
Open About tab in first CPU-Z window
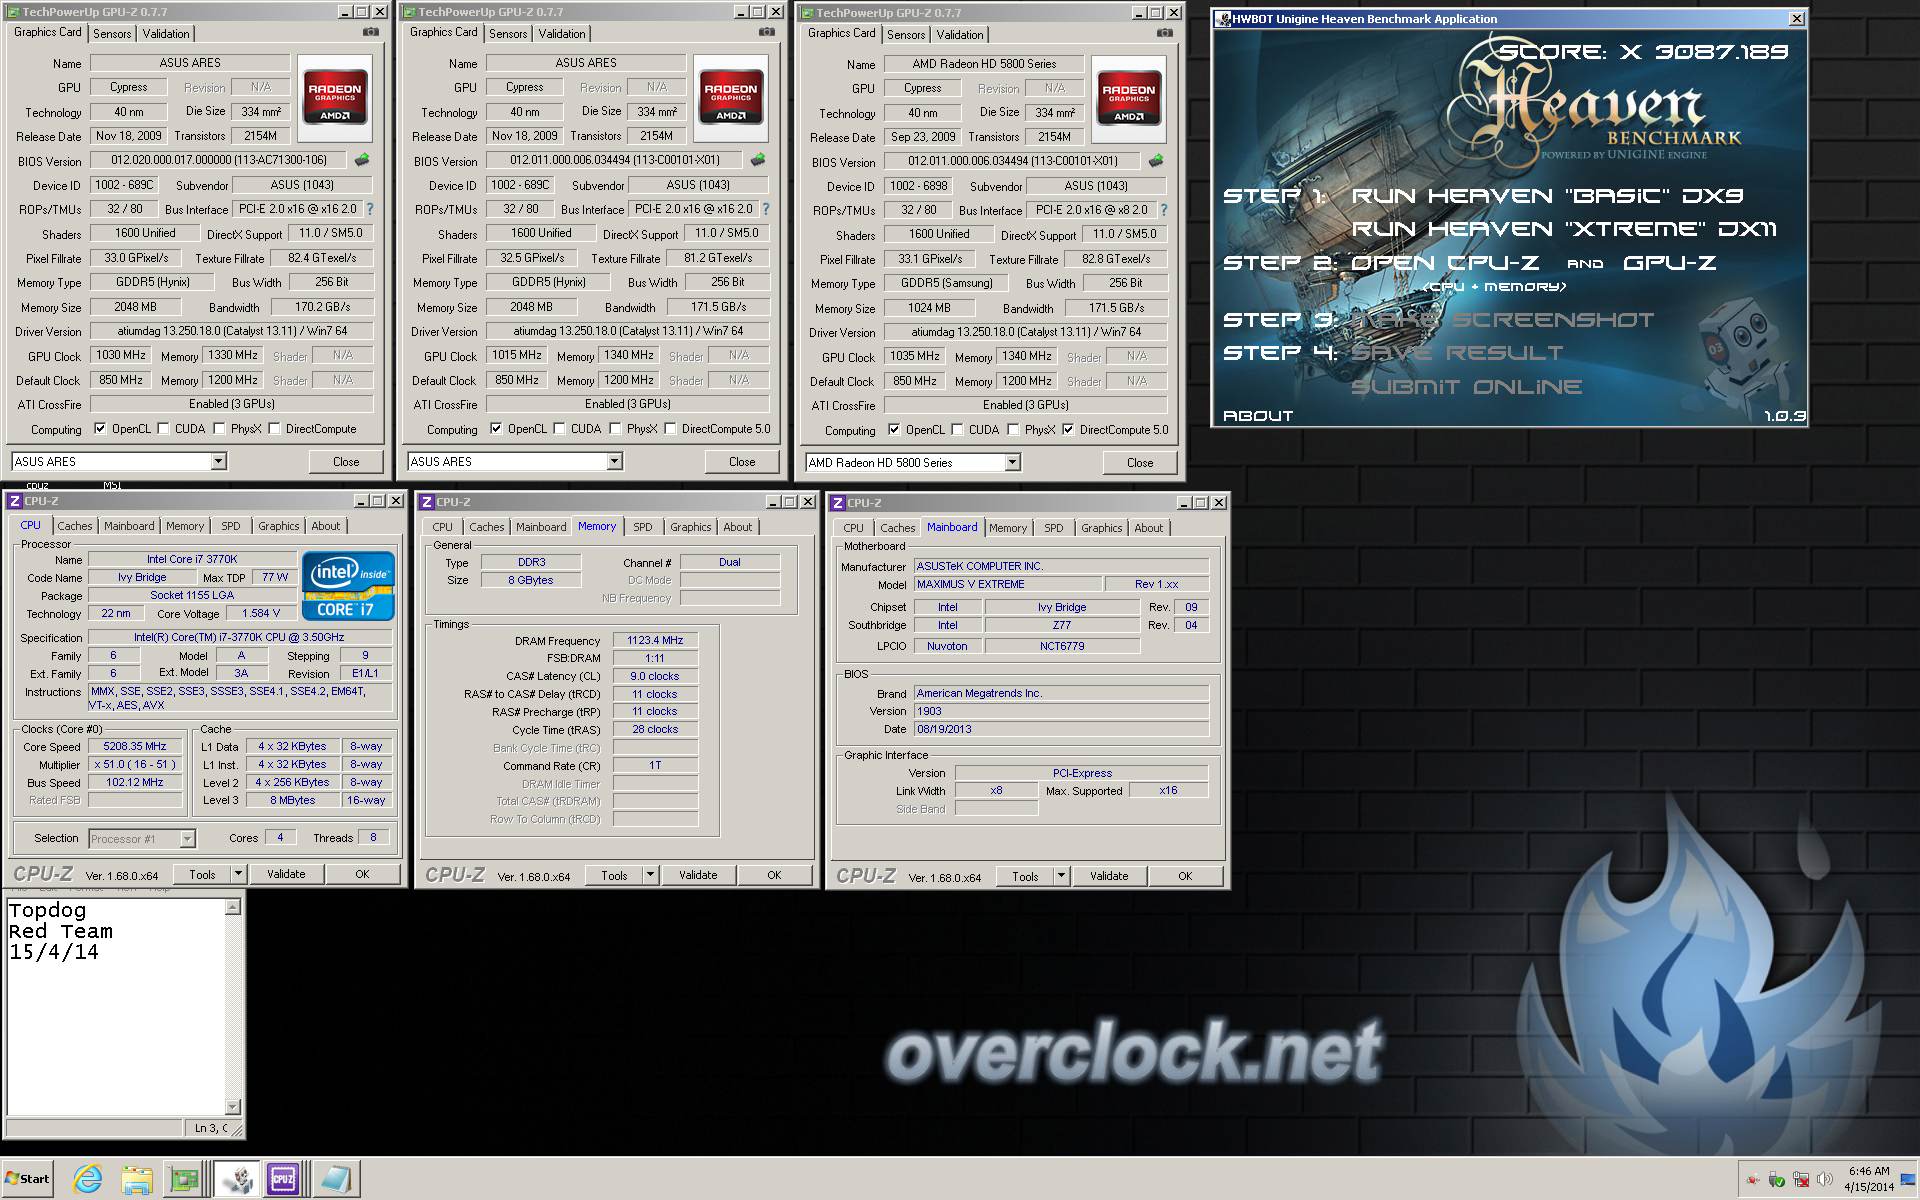(x=325, y=526)
